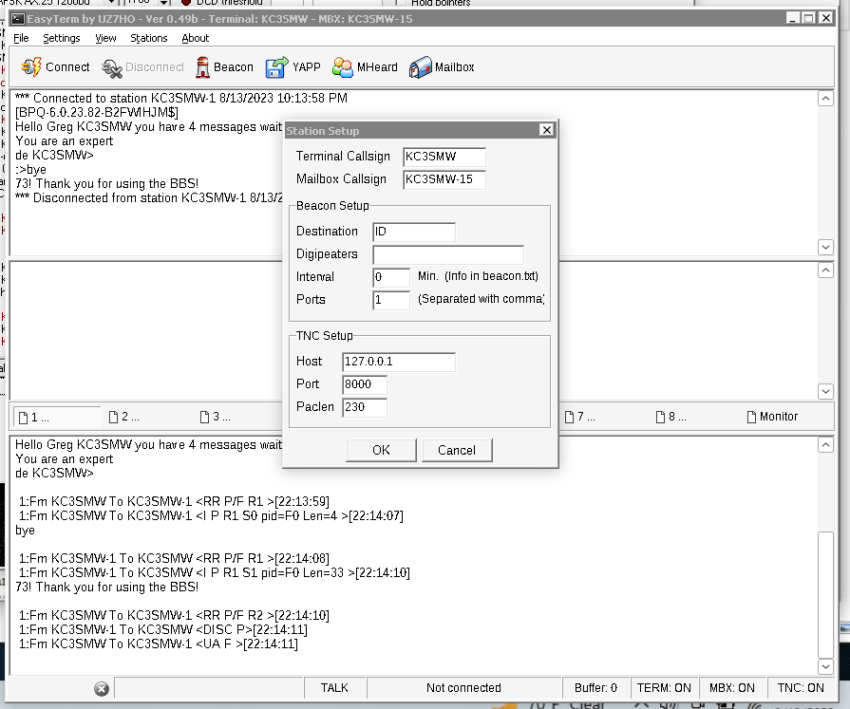Toggle the MBX: ON status indicator

(x=733, y=687)
